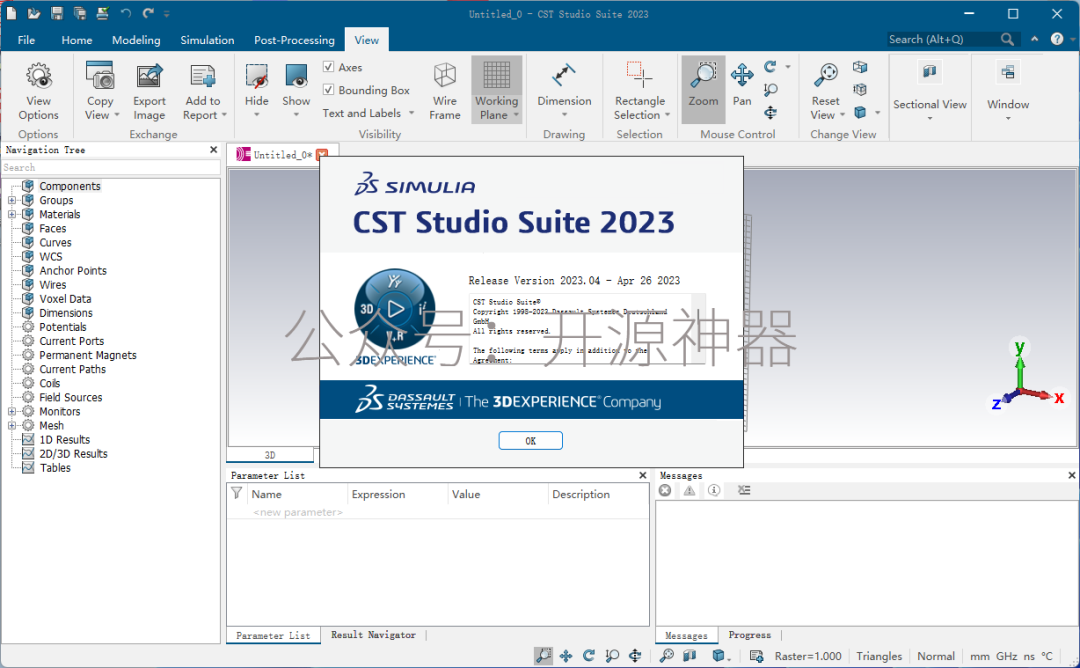Image resolution: width=1080 pixels, height=668 pixels.
Task: Expand the Monitors tree node
Action: (12, 411)
